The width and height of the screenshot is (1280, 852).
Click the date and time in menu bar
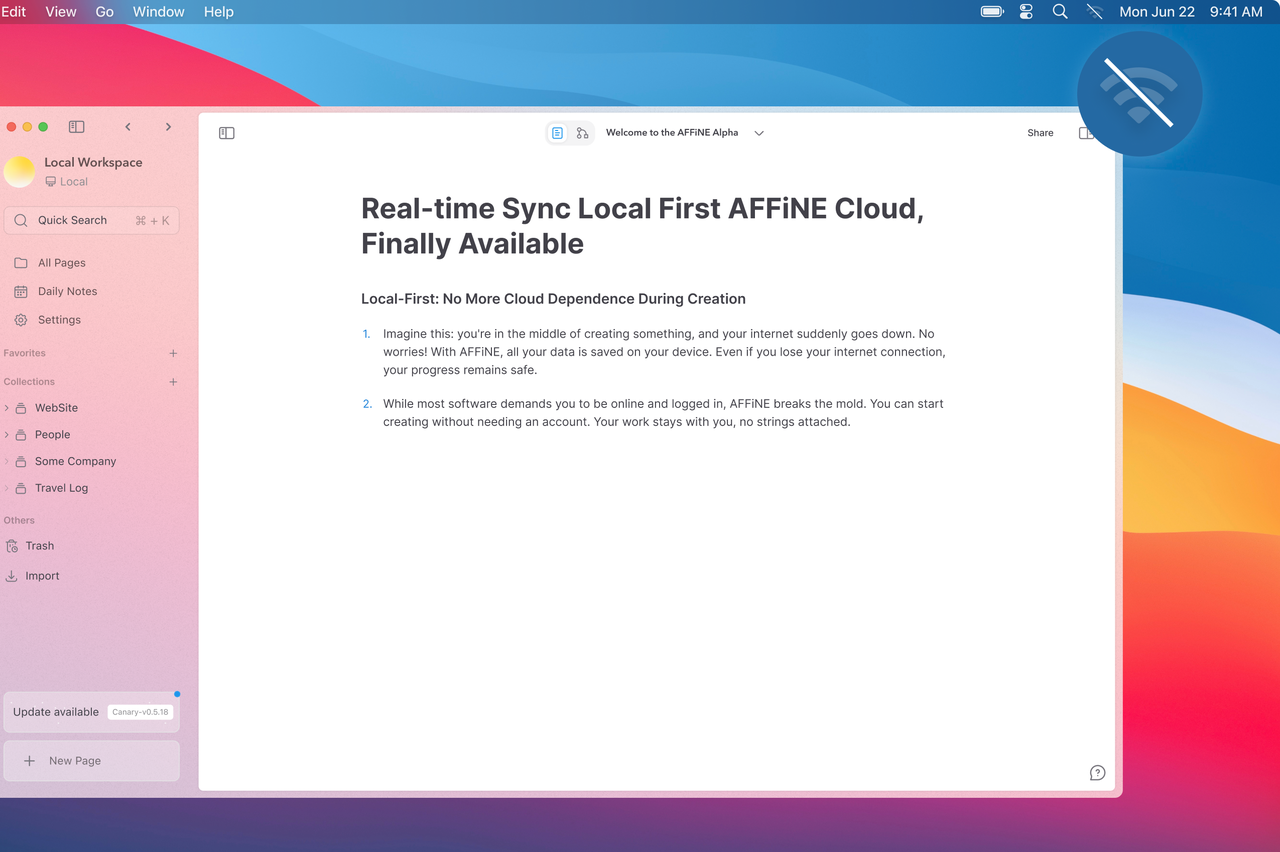[1191, 12]
